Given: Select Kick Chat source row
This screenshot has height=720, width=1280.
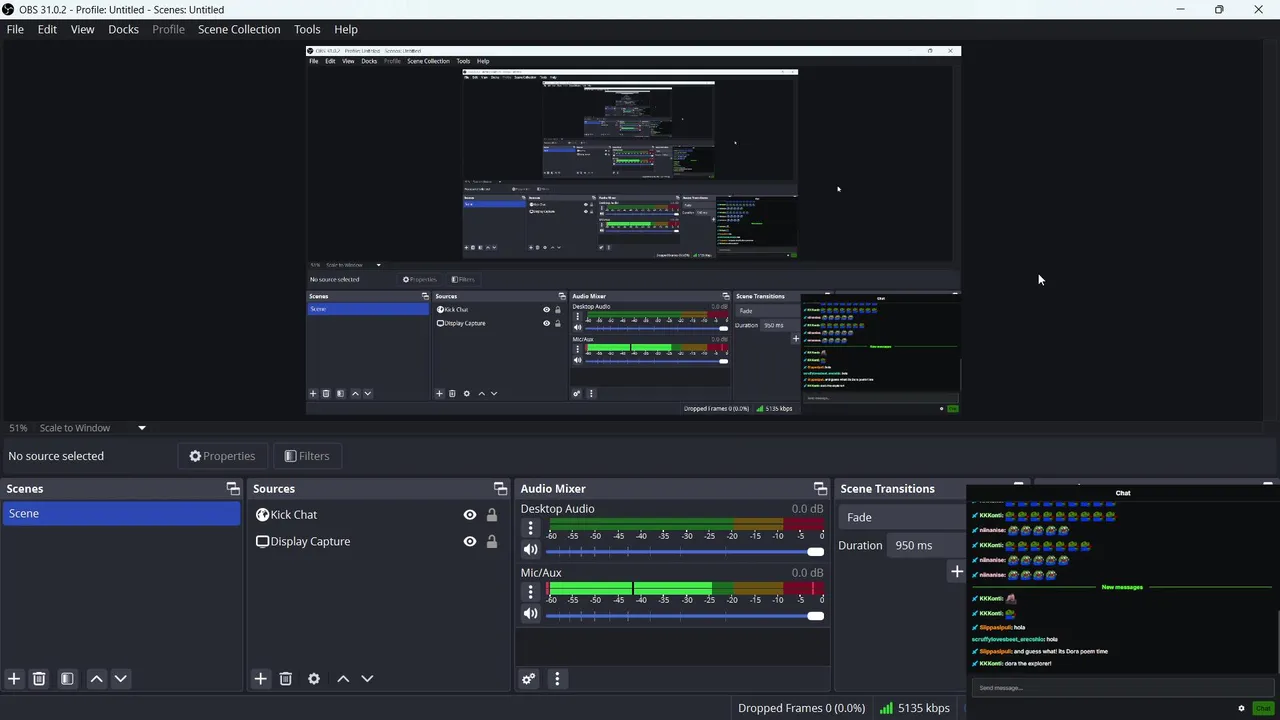Looking at the screenshot, I should (379, 515).
